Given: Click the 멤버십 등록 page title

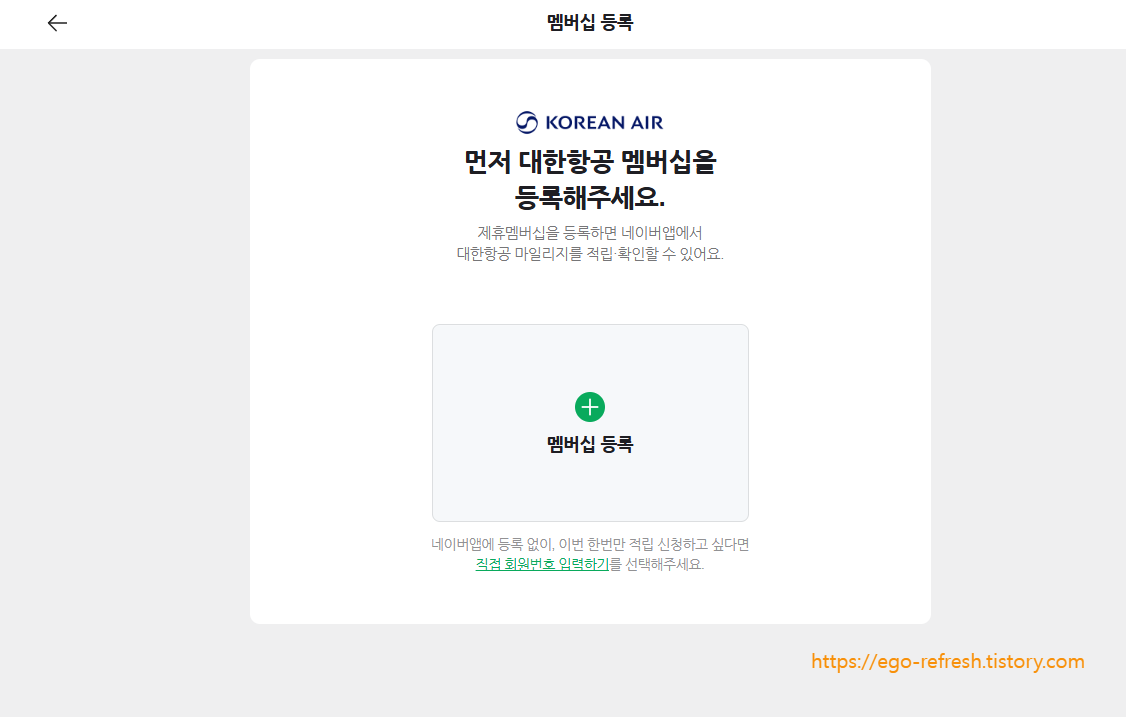Looking at the screenshot, I should point(590,22).
